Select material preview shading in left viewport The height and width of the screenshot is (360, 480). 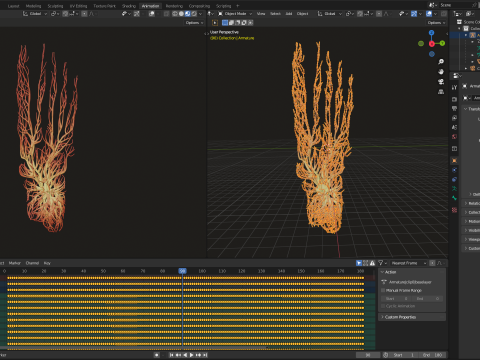pos(188,14)
